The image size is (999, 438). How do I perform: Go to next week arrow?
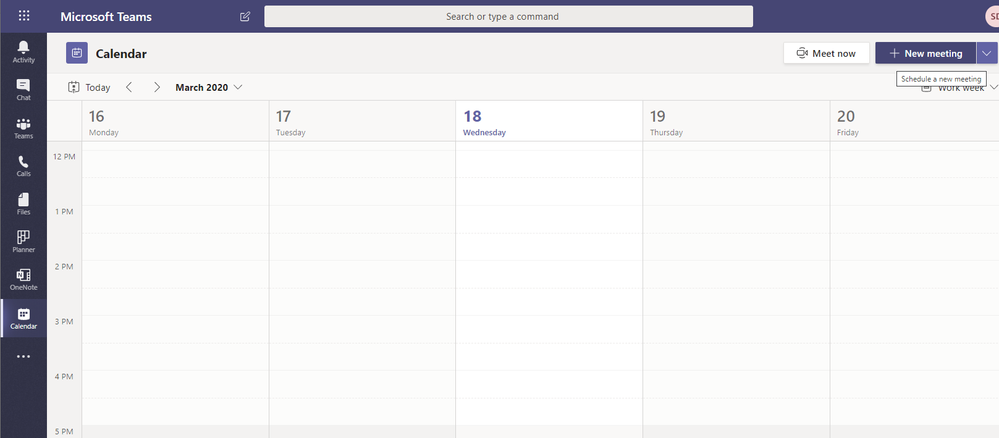pyautogui.click(x=157, y=87)
